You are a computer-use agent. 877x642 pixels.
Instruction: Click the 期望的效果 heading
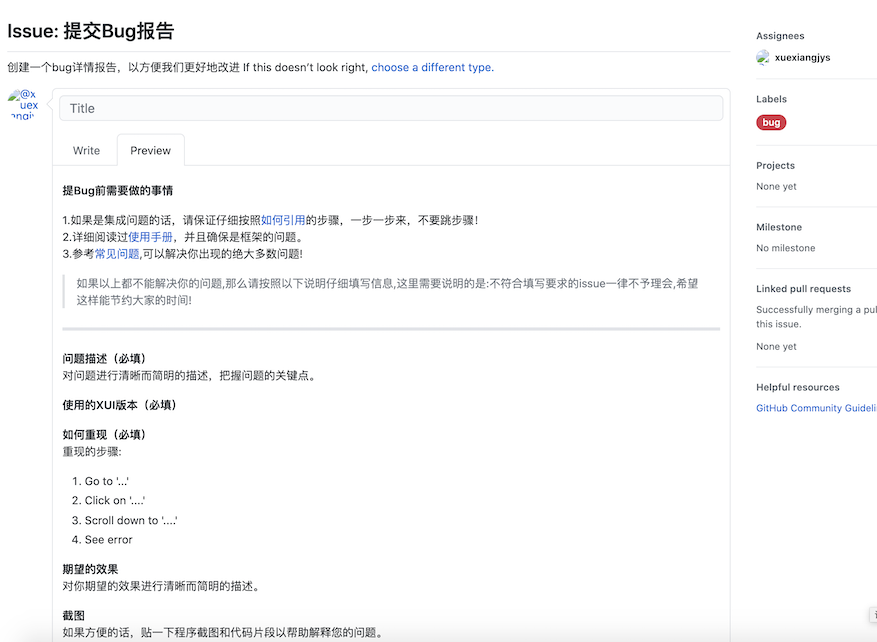pyautogui.click(x=90, y=569)
